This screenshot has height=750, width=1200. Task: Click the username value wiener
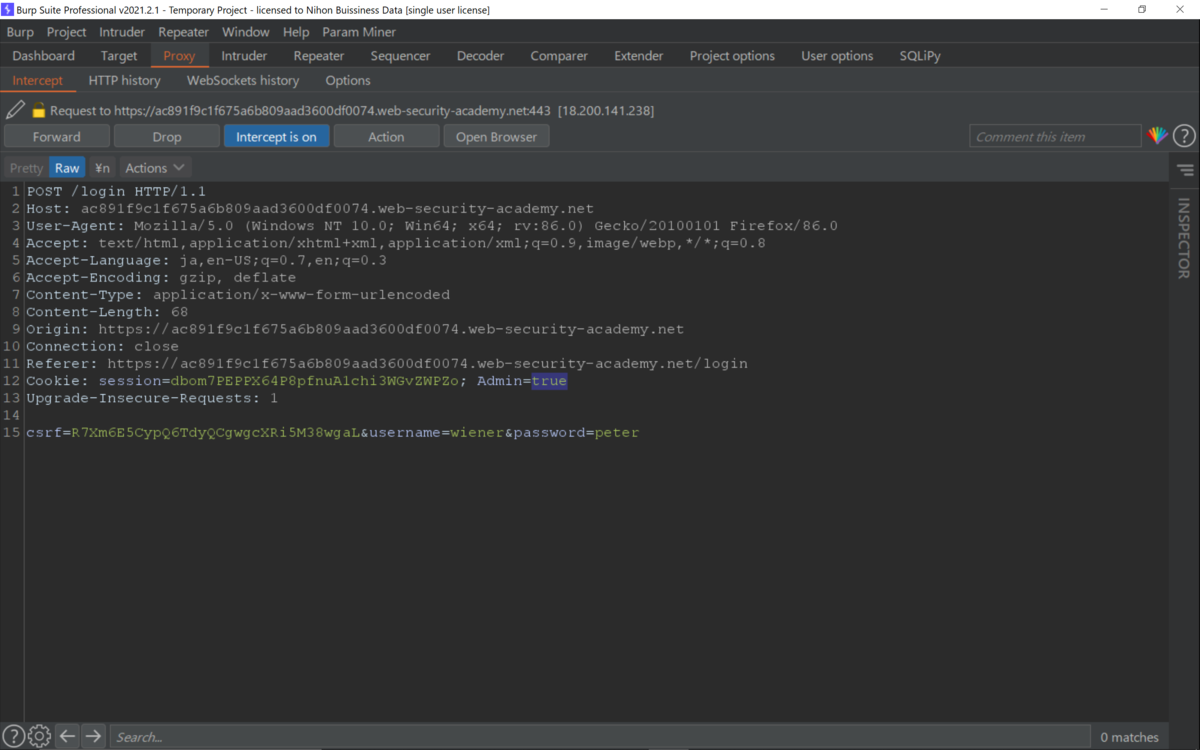coord(477,433)
